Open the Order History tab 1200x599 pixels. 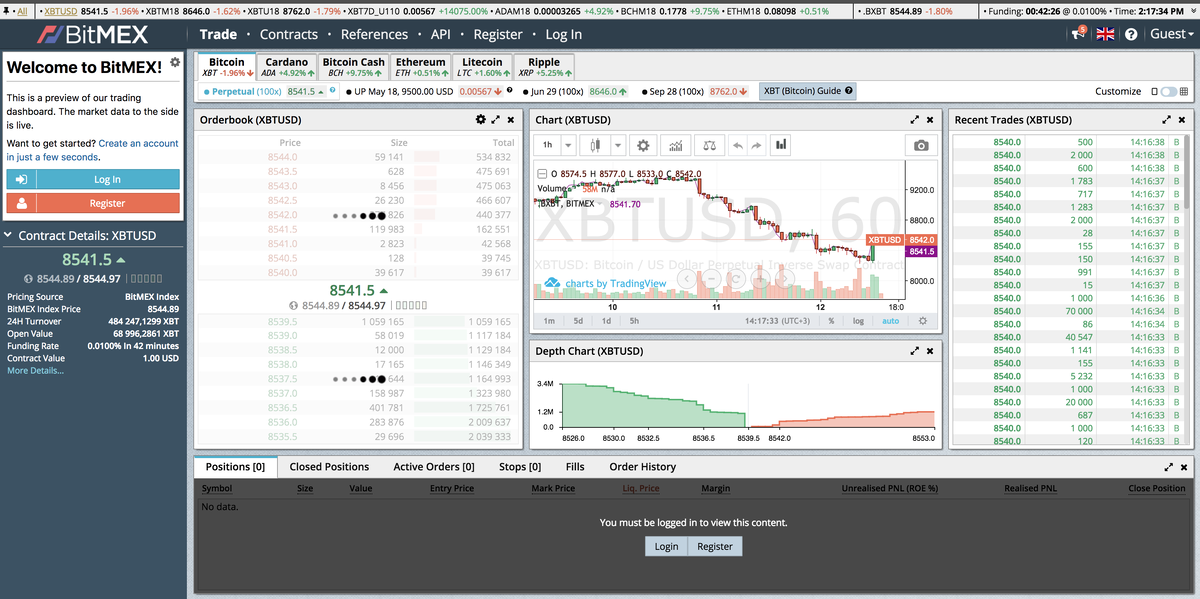pyautogui.click(x=642, y=467)
